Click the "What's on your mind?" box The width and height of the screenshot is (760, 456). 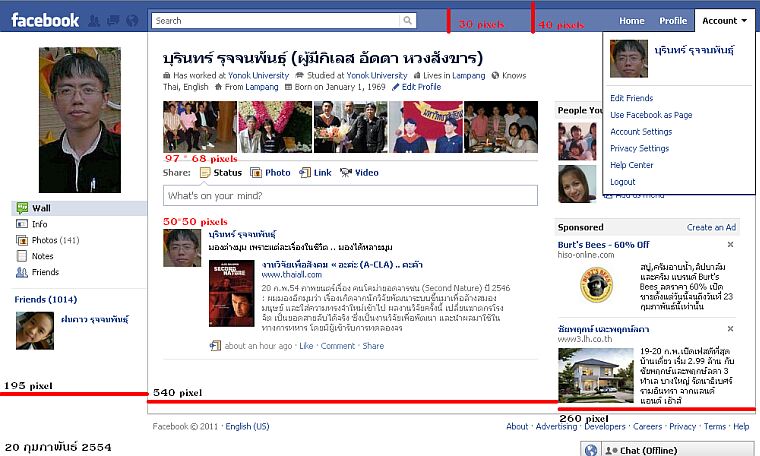point(350,196)
